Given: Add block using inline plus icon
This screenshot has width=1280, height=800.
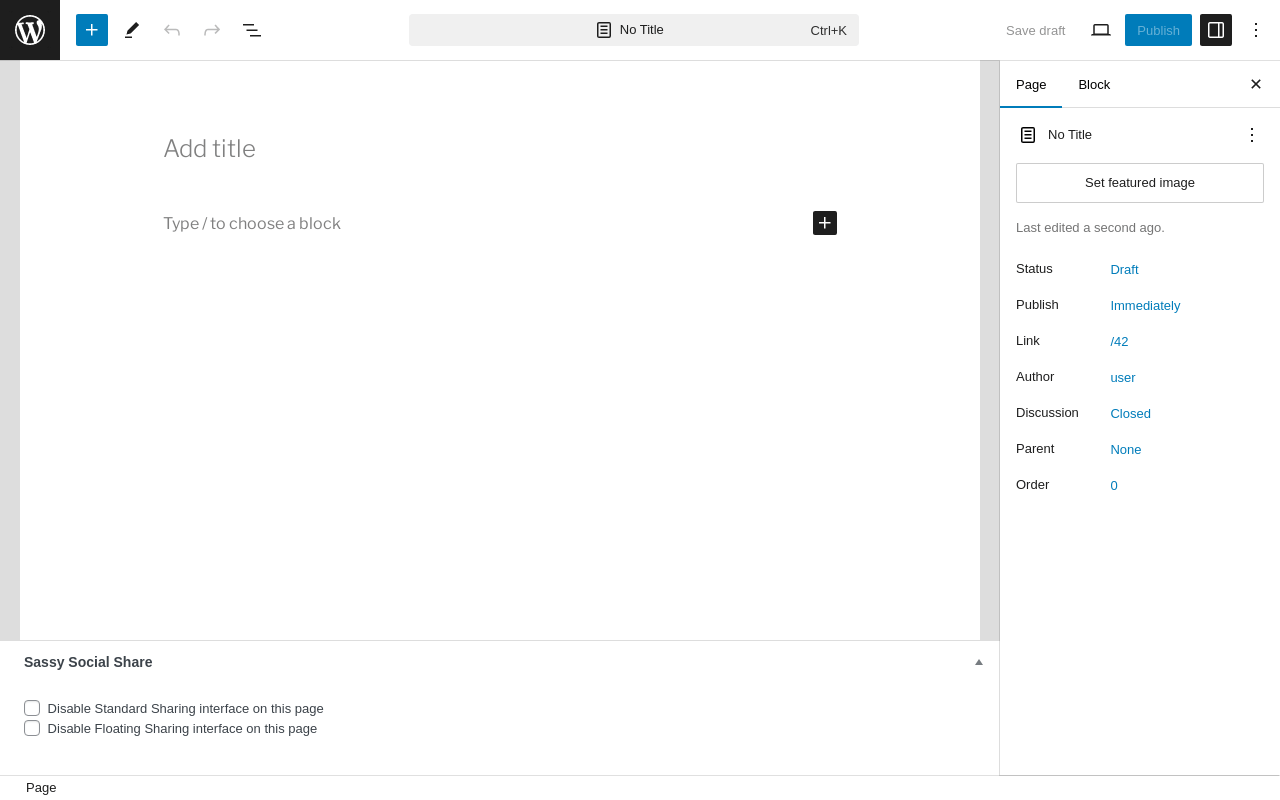Looking at the screenshot, I should click(825, 223).
